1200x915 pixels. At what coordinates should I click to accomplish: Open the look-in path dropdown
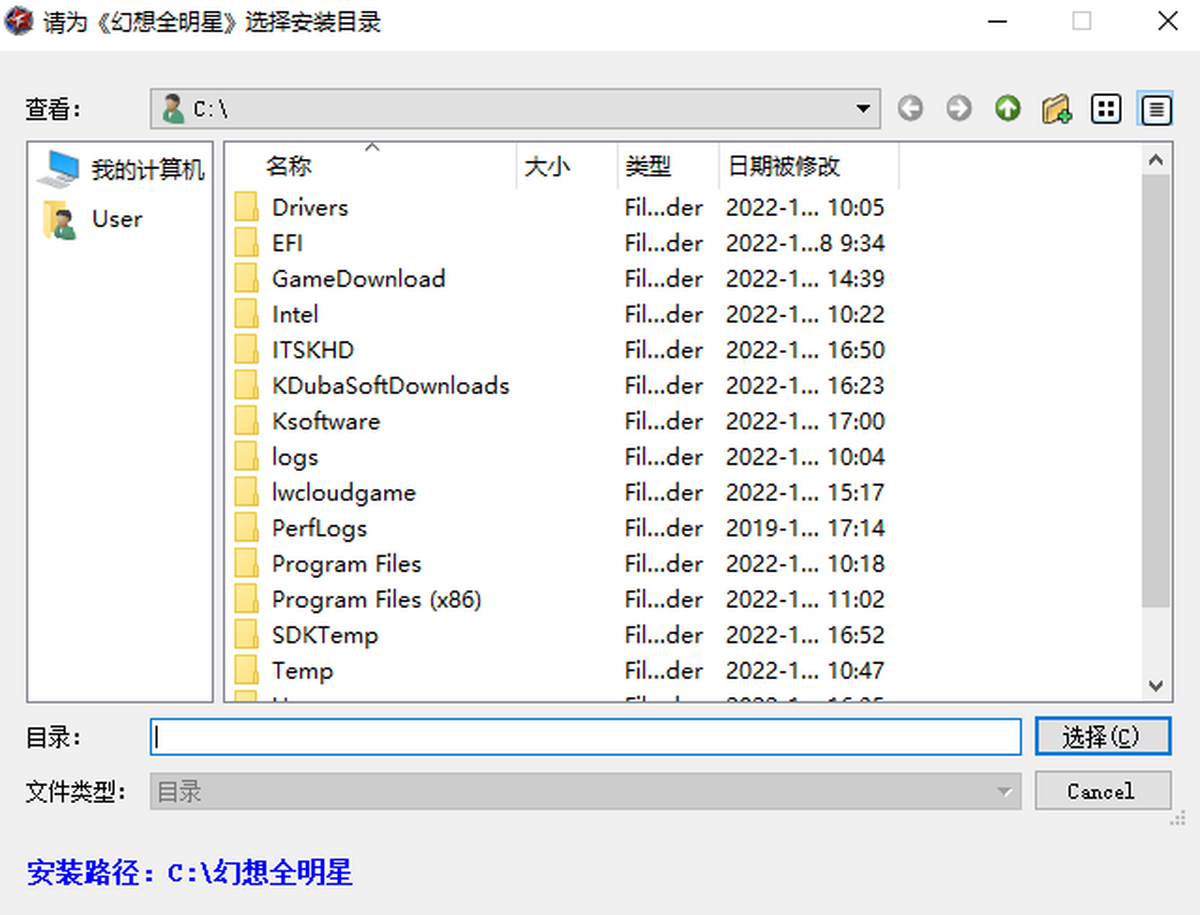[x=863, y=108]
